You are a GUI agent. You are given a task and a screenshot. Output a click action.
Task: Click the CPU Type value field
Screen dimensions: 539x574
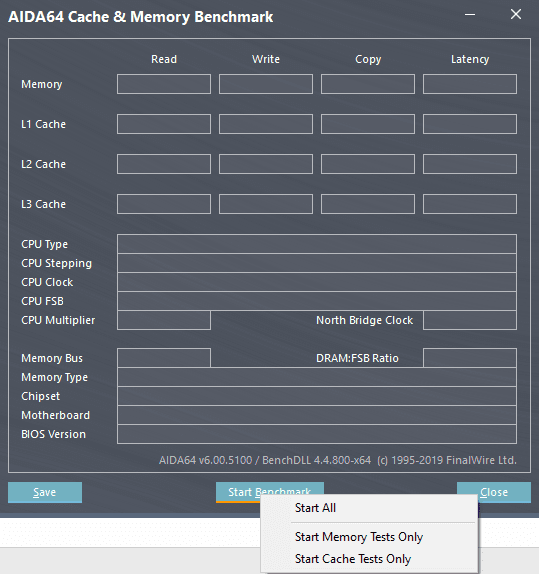coord(317,244)
